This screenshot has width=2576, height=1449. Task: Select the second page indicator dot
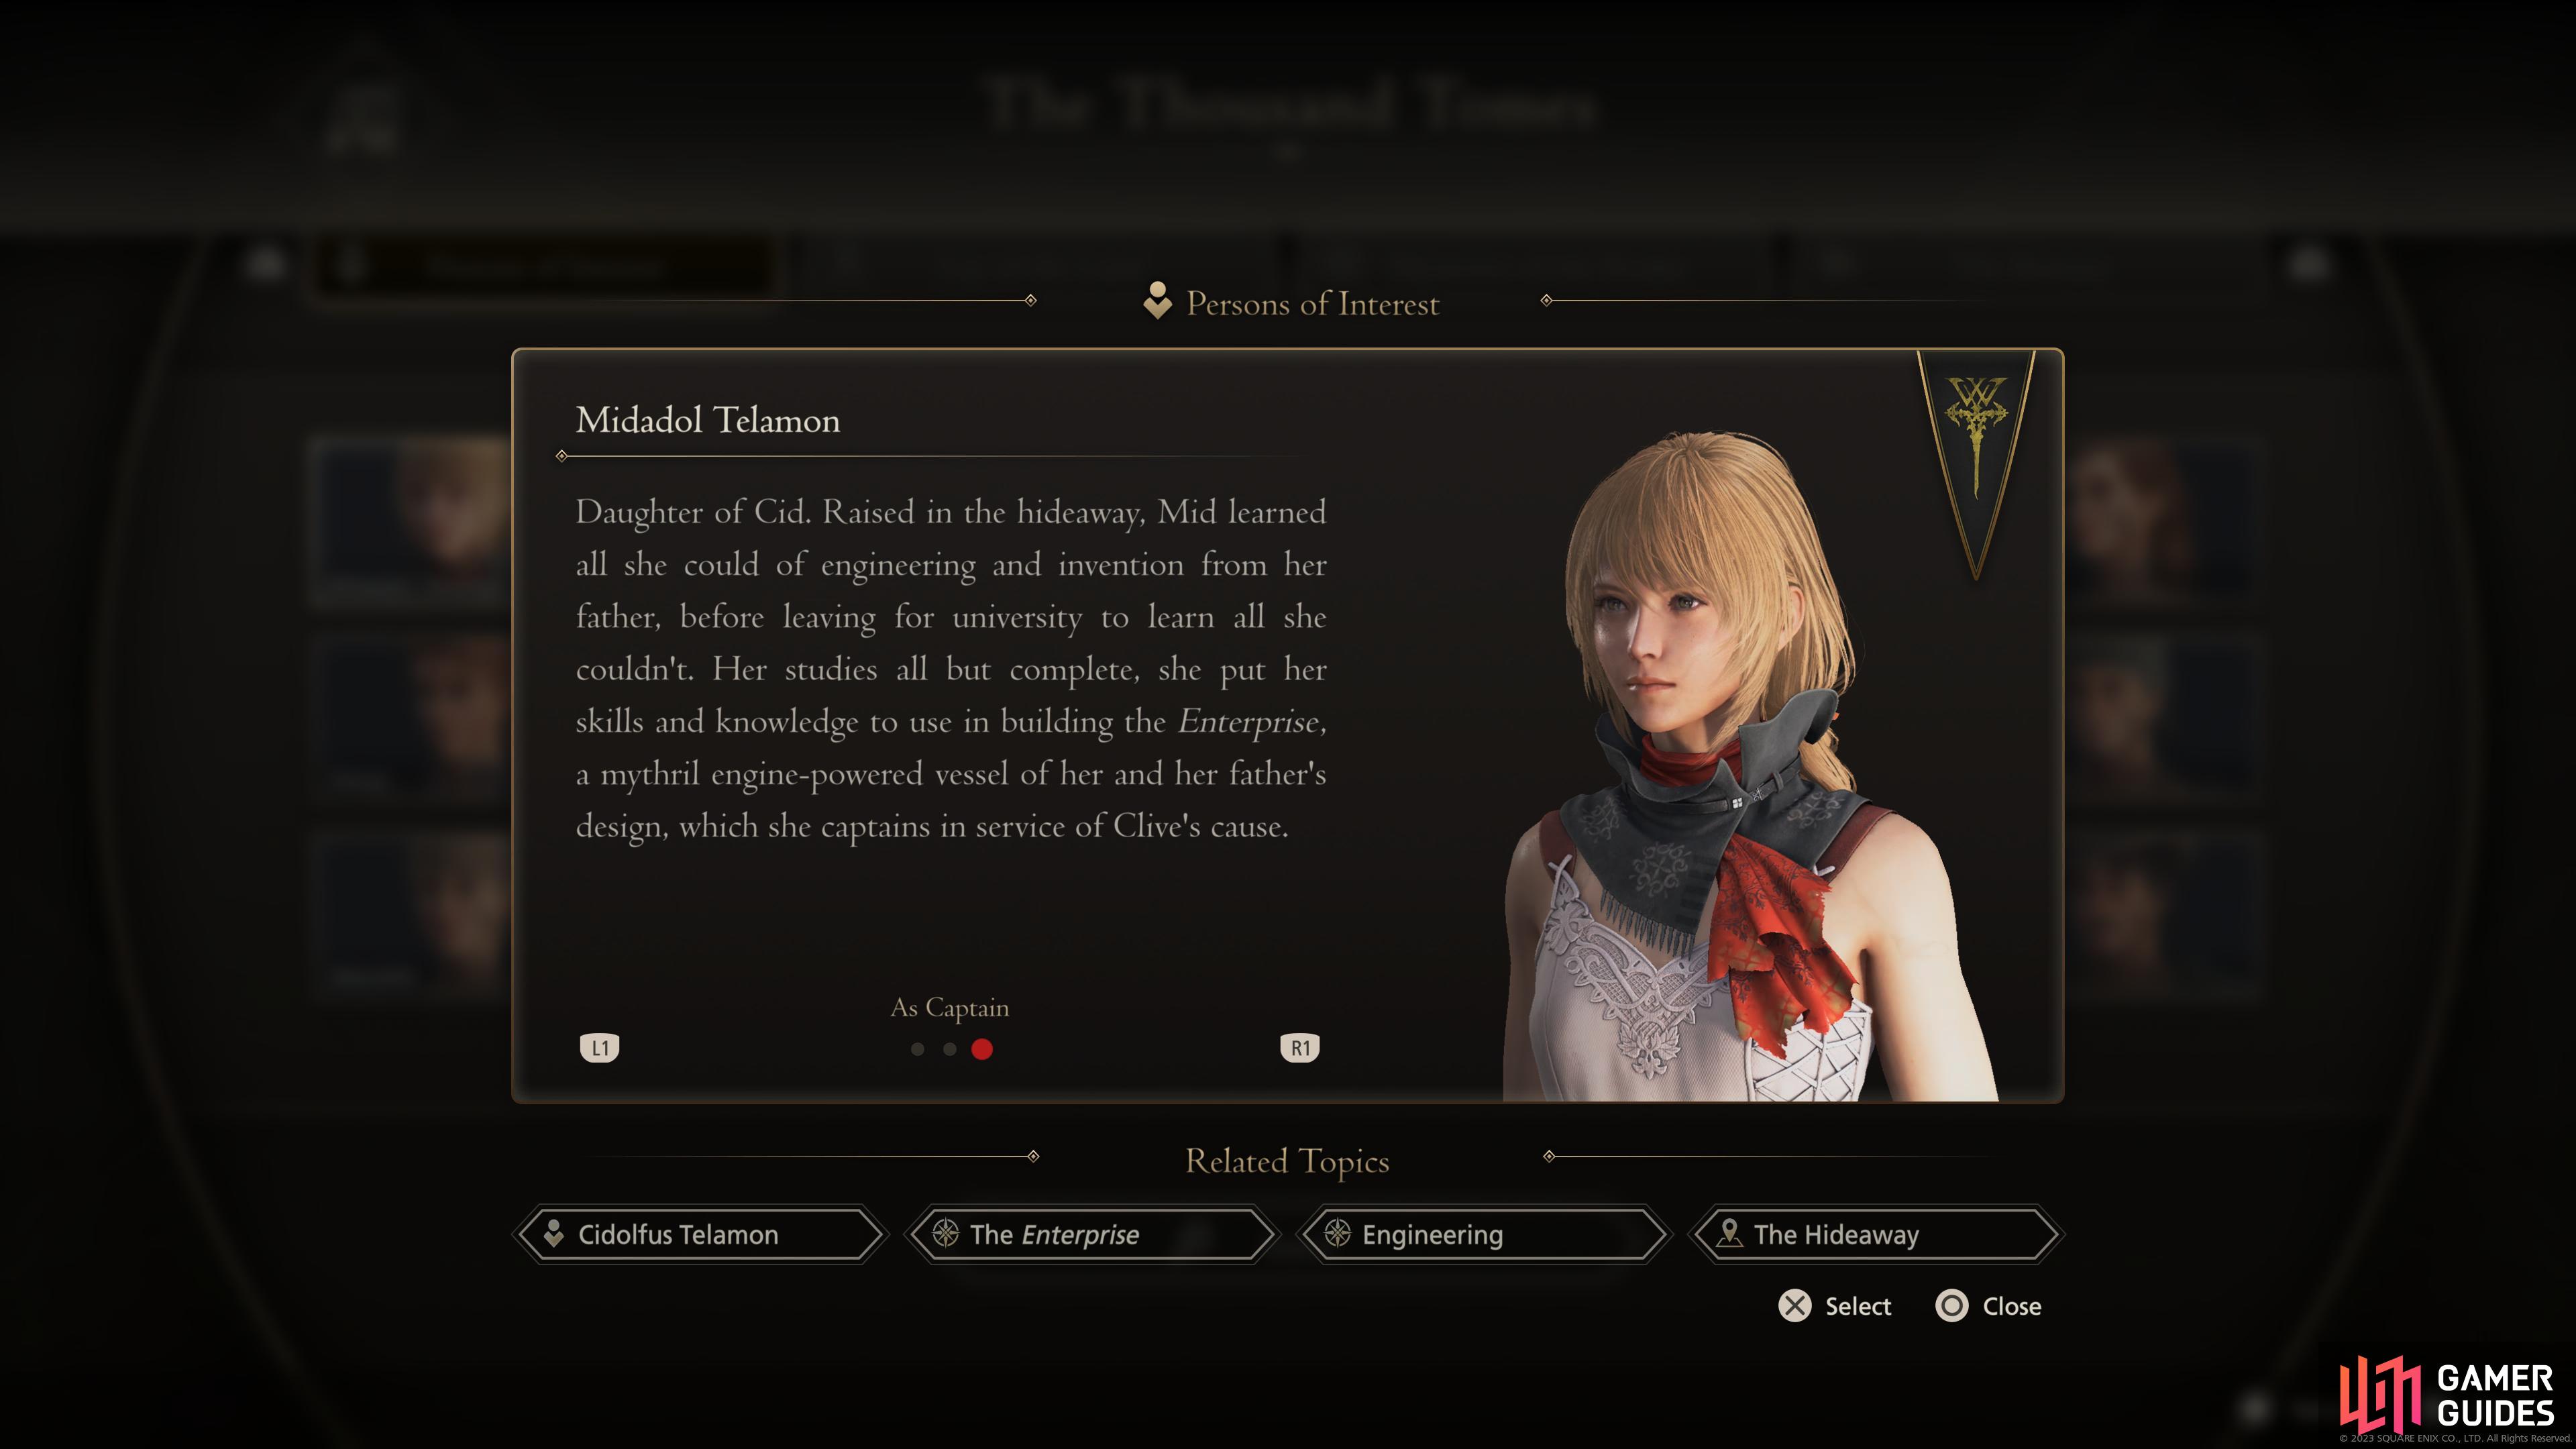950,1049
